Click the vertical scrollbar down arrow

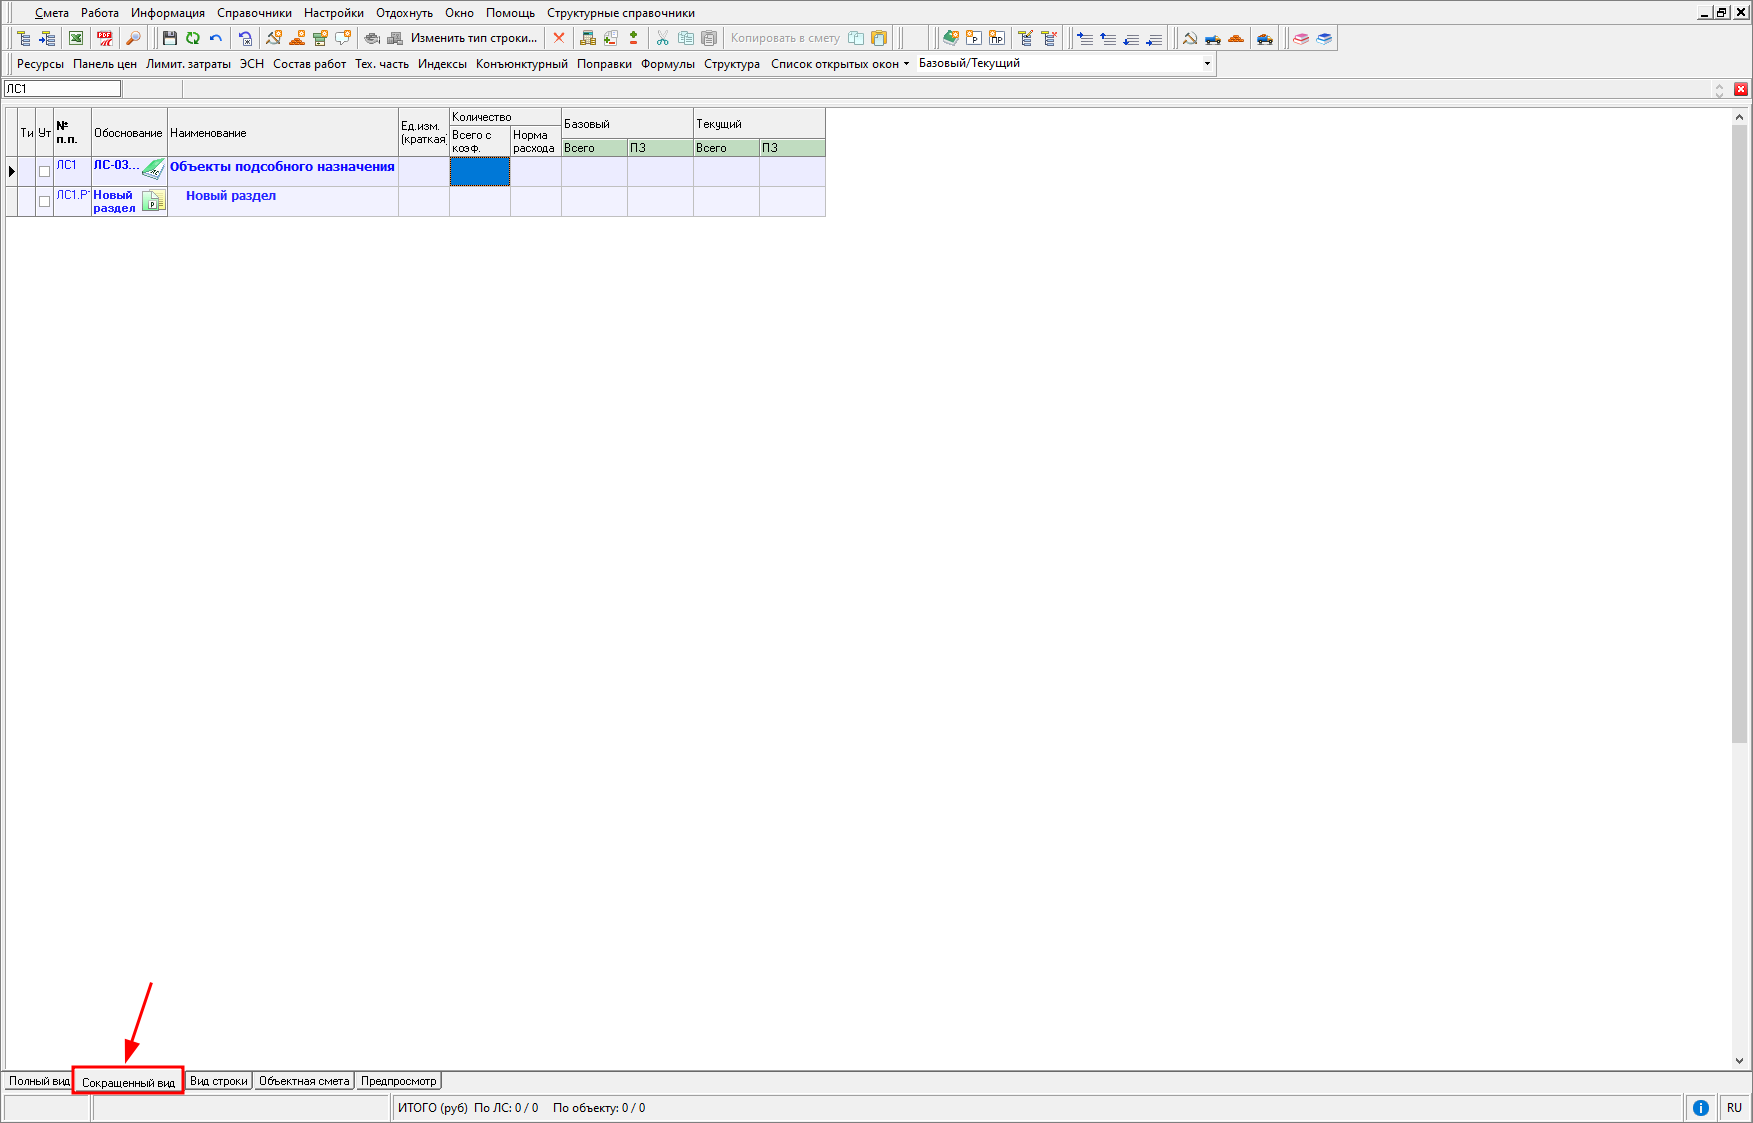tap(1739, 1061)
